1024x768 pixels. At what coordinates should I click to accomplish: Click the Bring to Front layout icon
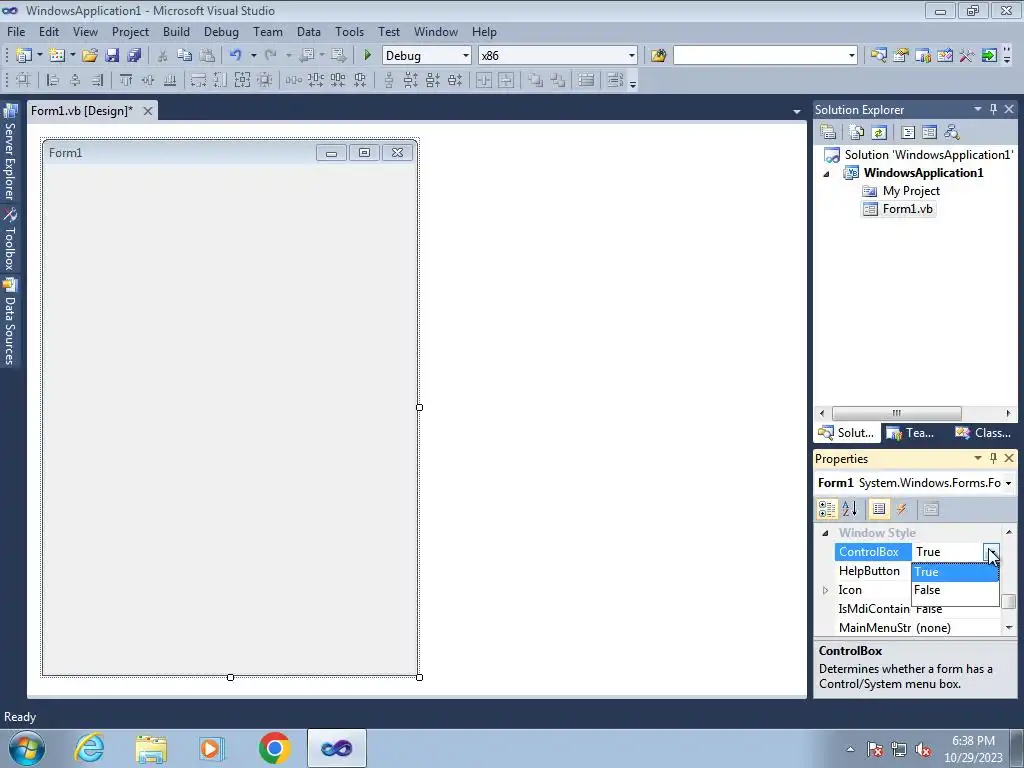[x=536, y=80]
